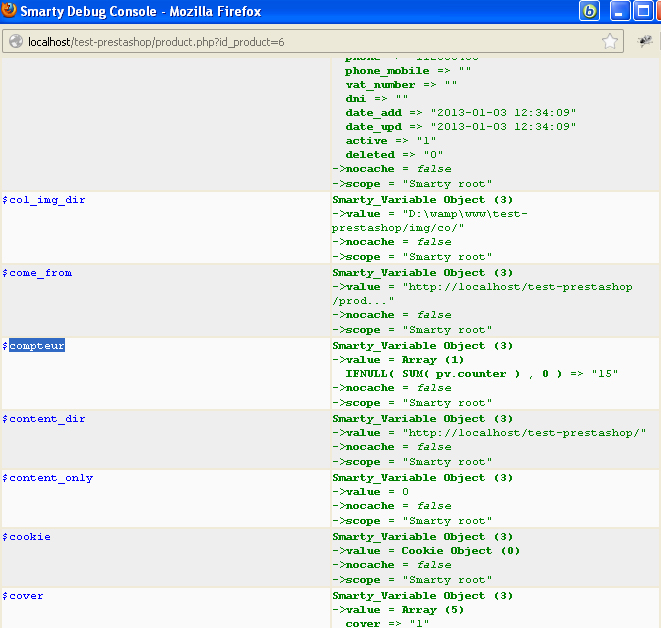Click the active => "1" line
This screenshot has height=628, width=661.
(x=391, y=141)
